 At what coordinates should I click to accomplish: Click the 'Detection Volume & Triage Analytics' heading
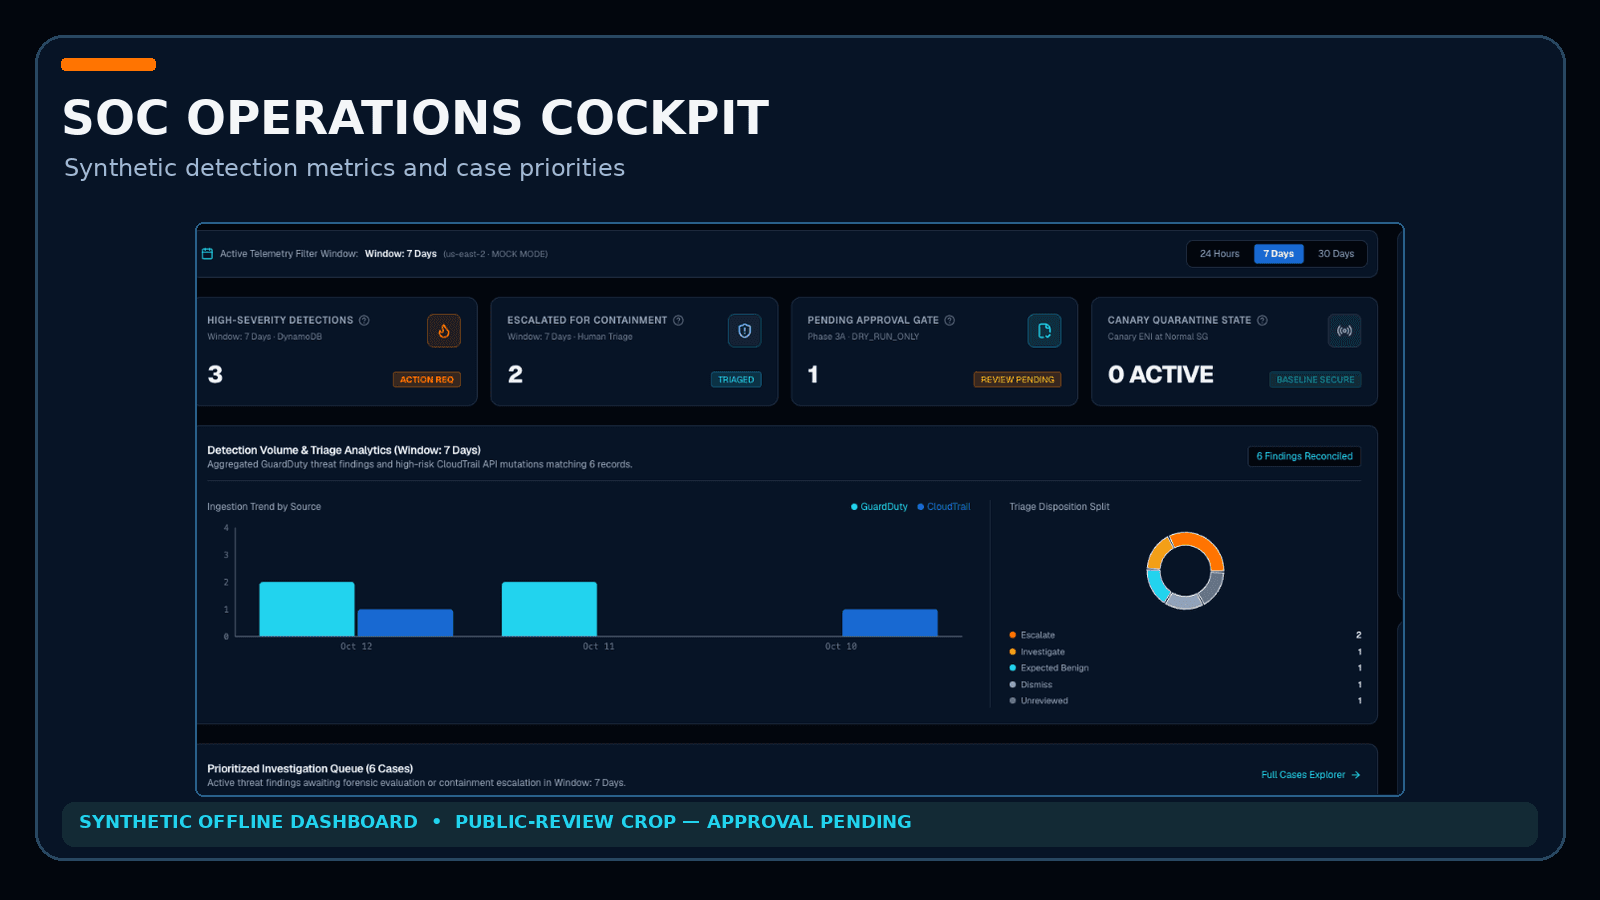click(x=344, y=450)
